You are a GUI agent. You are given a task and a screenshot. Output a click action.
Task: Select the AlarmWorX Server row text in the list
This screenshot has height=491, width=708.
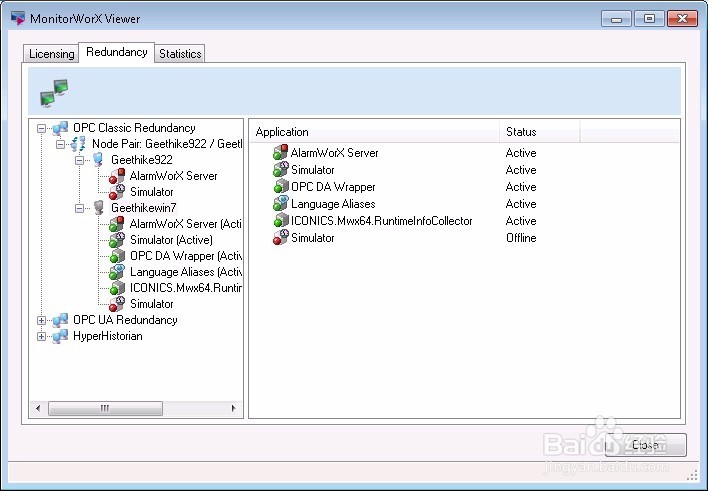click(335, 153)
